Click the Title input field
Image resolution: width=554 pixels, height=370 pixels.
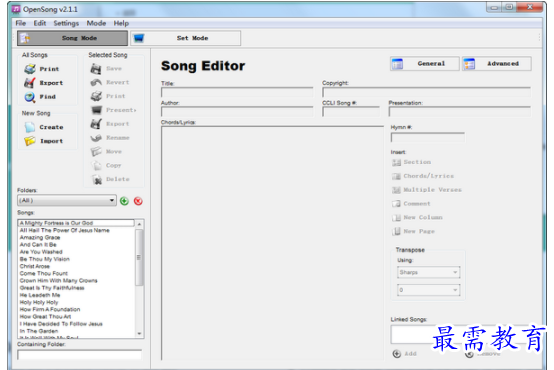[237, 92]
